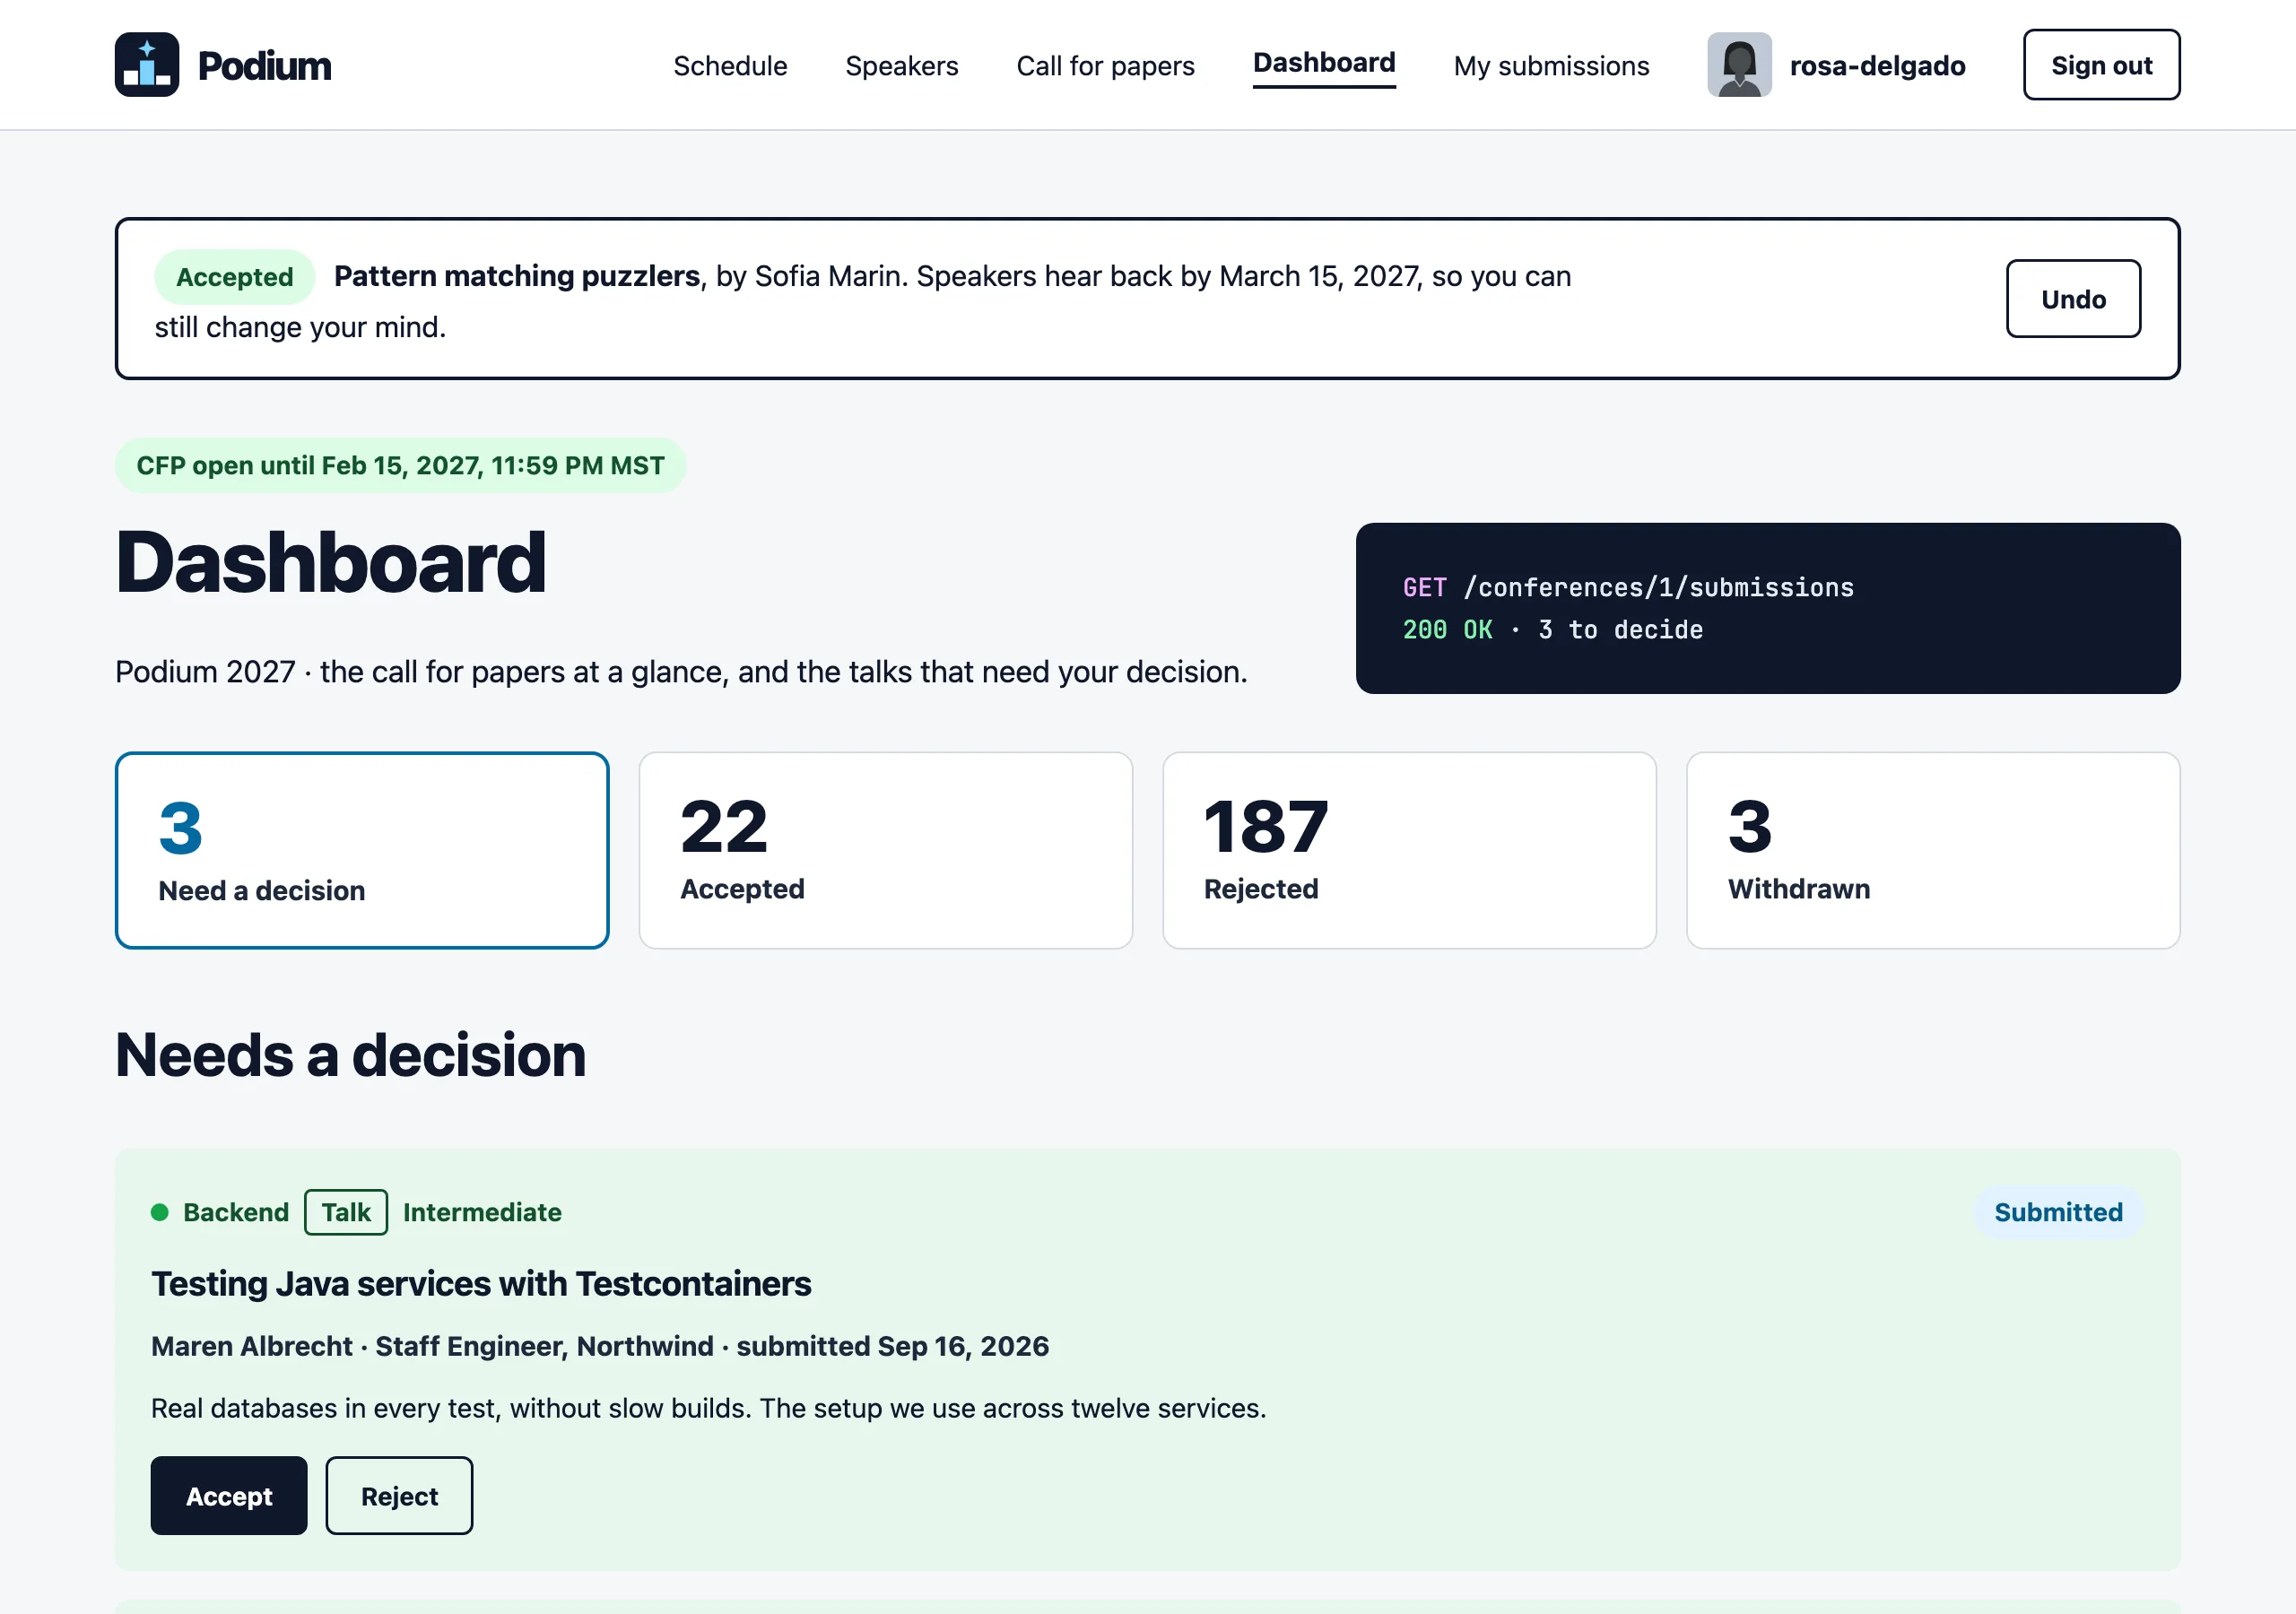This screenshot has width=2296, height=1614.
Task: Click the 'Podium 2027' subtitle text
Action: coord(681,671)
